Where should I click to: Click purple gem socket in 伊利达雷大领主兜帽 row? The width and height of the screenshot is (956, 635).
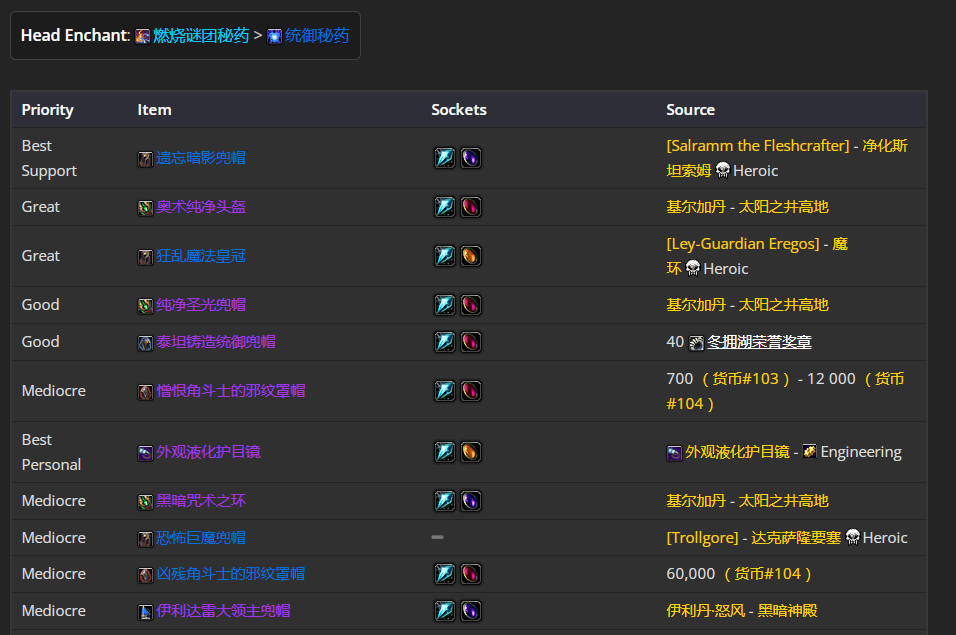[x=471, y=611]
